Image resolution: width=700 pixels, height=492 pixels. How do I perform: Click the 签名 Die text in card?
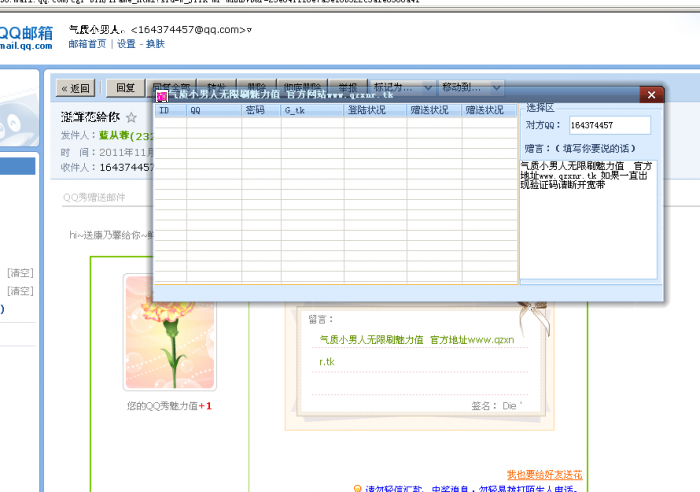(x=496, y=406)
